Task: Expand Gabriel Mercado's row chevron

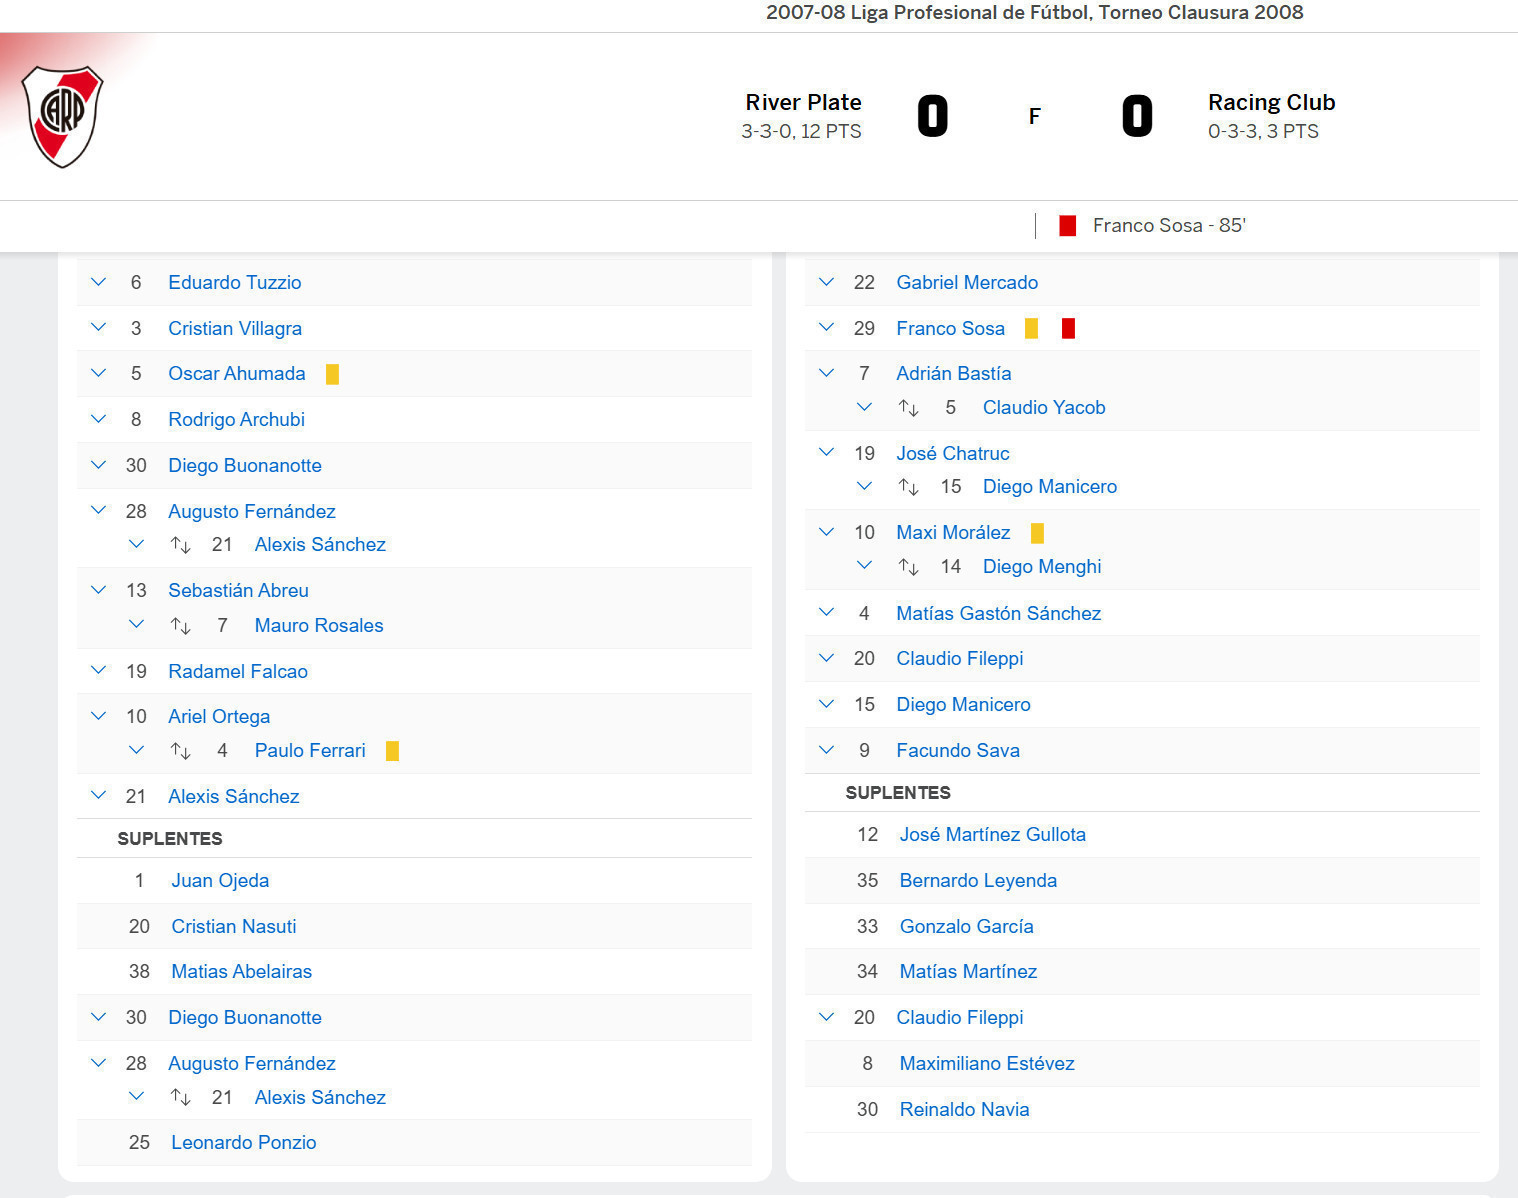Action: pos(826,282)
